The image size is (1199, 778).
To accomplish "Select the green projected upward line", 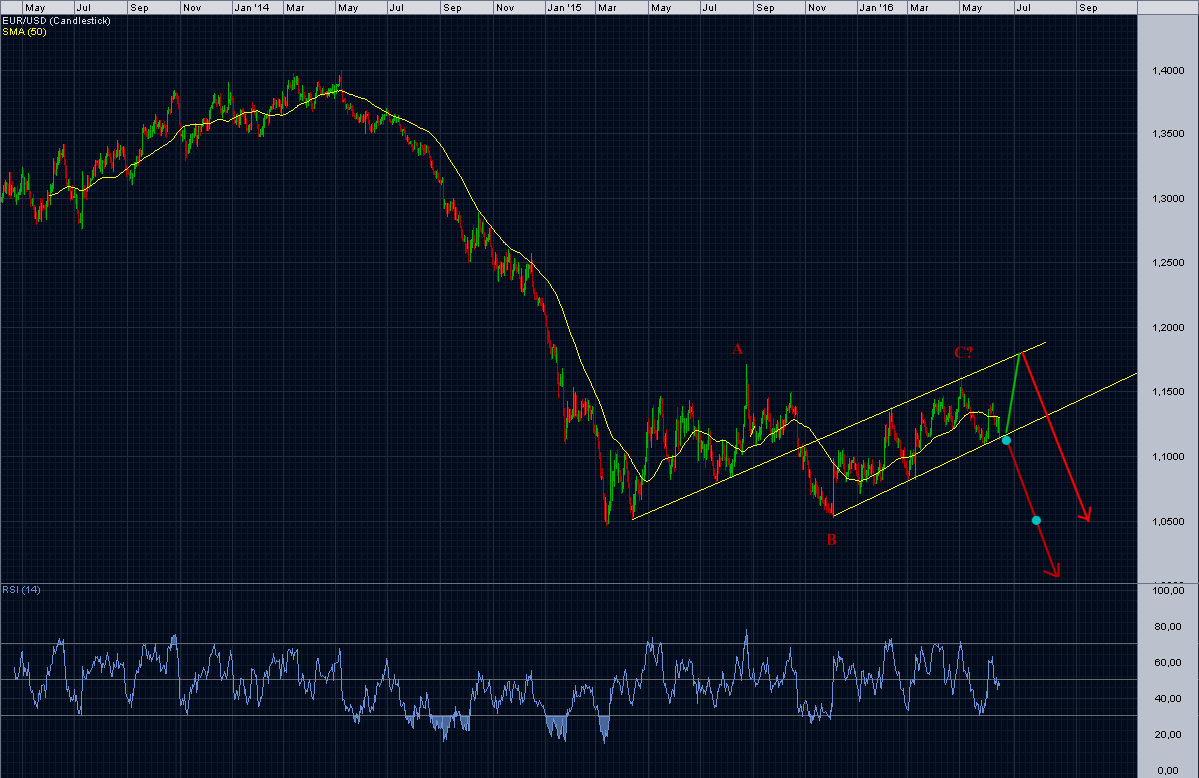I will coord(1015,393).
